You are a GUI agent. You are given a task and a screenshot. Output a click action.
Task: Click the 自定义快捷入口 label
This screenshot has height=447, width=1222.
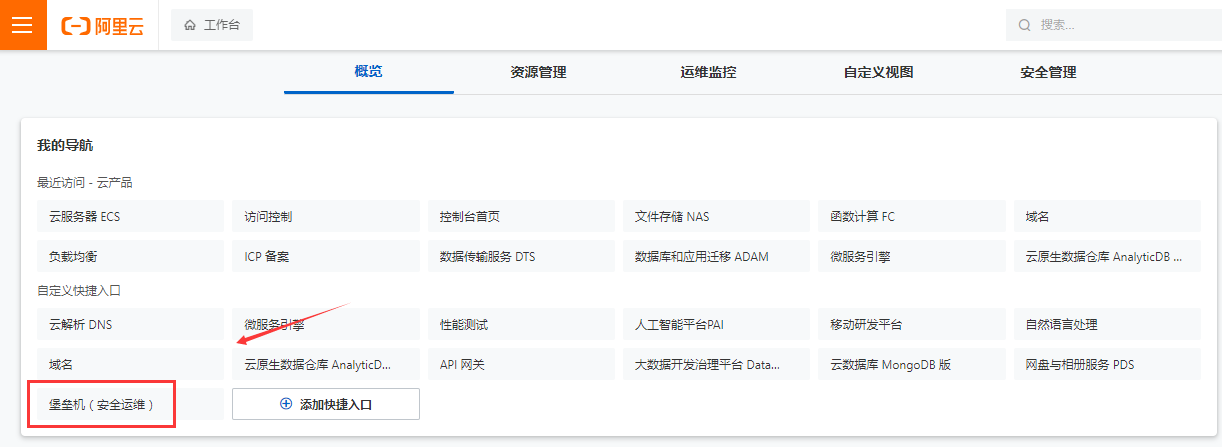pyautogui.click(x=79, y=291)
